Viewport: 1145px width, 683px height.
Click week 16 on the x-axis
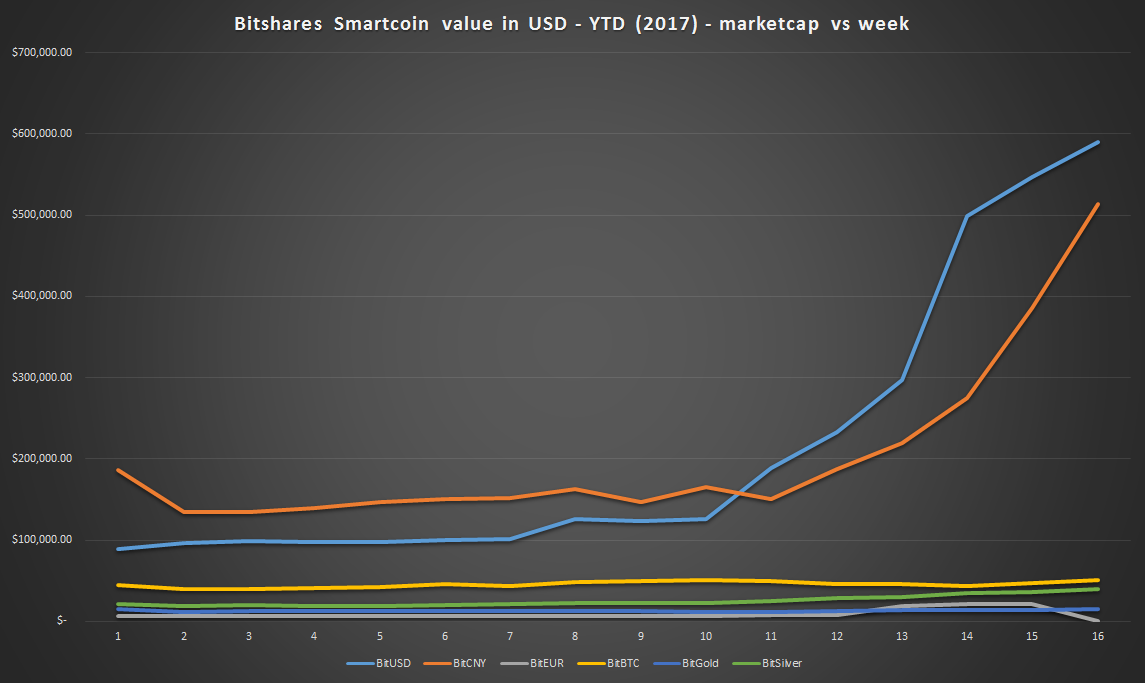pos(1098,637)
